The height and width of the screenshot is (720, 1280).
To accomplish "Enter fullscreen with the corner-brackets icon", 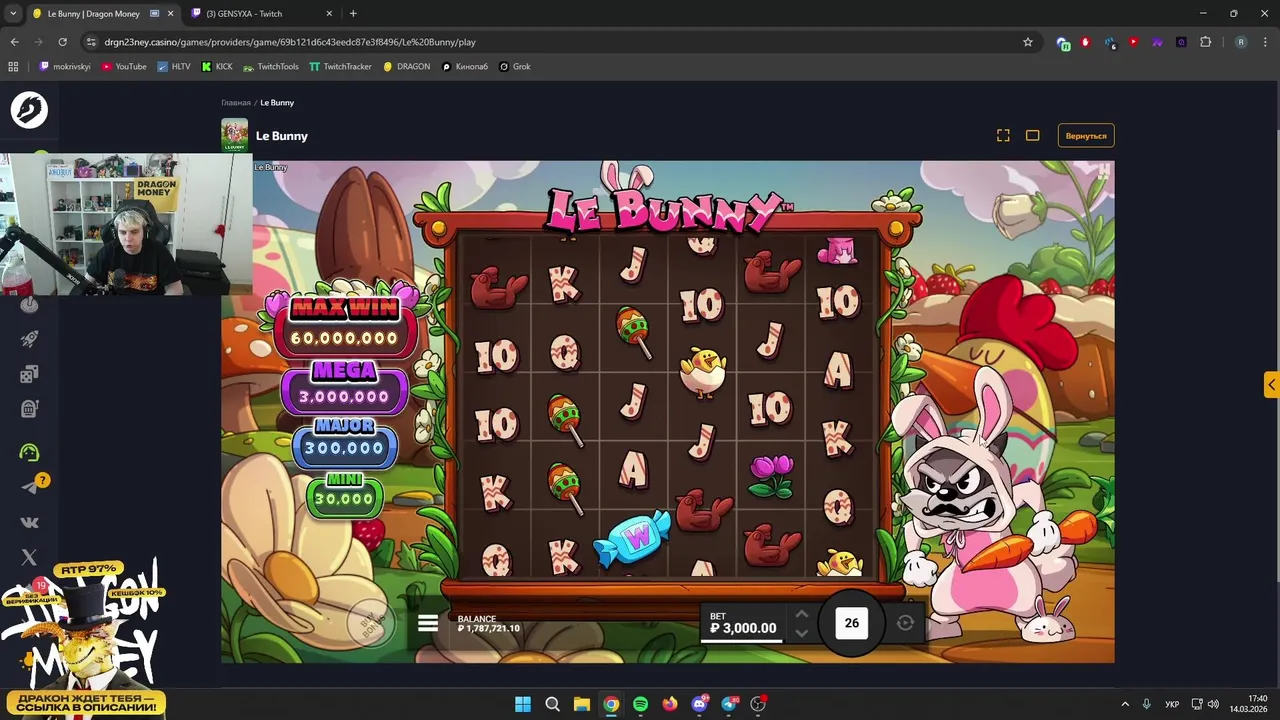I will (1003, 135).
